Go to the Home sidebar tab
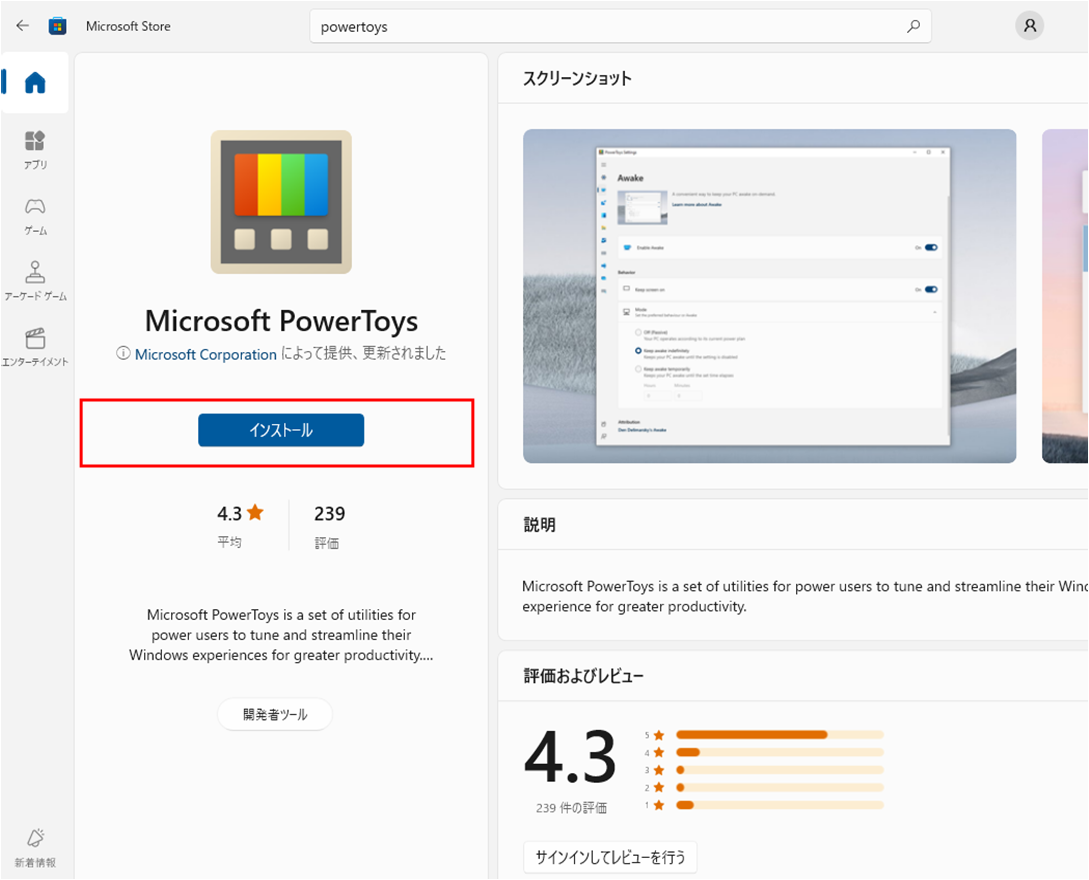Screen dimensions: 1089x880 point(35,83)
